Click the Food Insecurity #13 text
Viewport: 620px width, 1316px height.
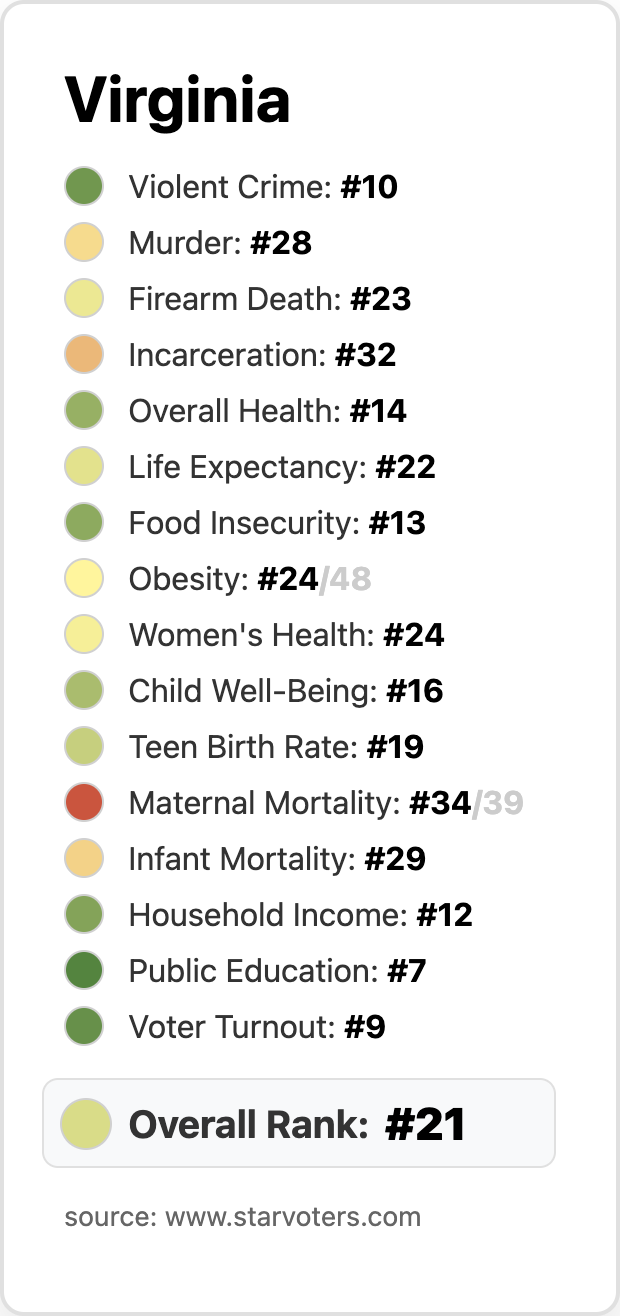pyautogui.click(x=277, y=523)
